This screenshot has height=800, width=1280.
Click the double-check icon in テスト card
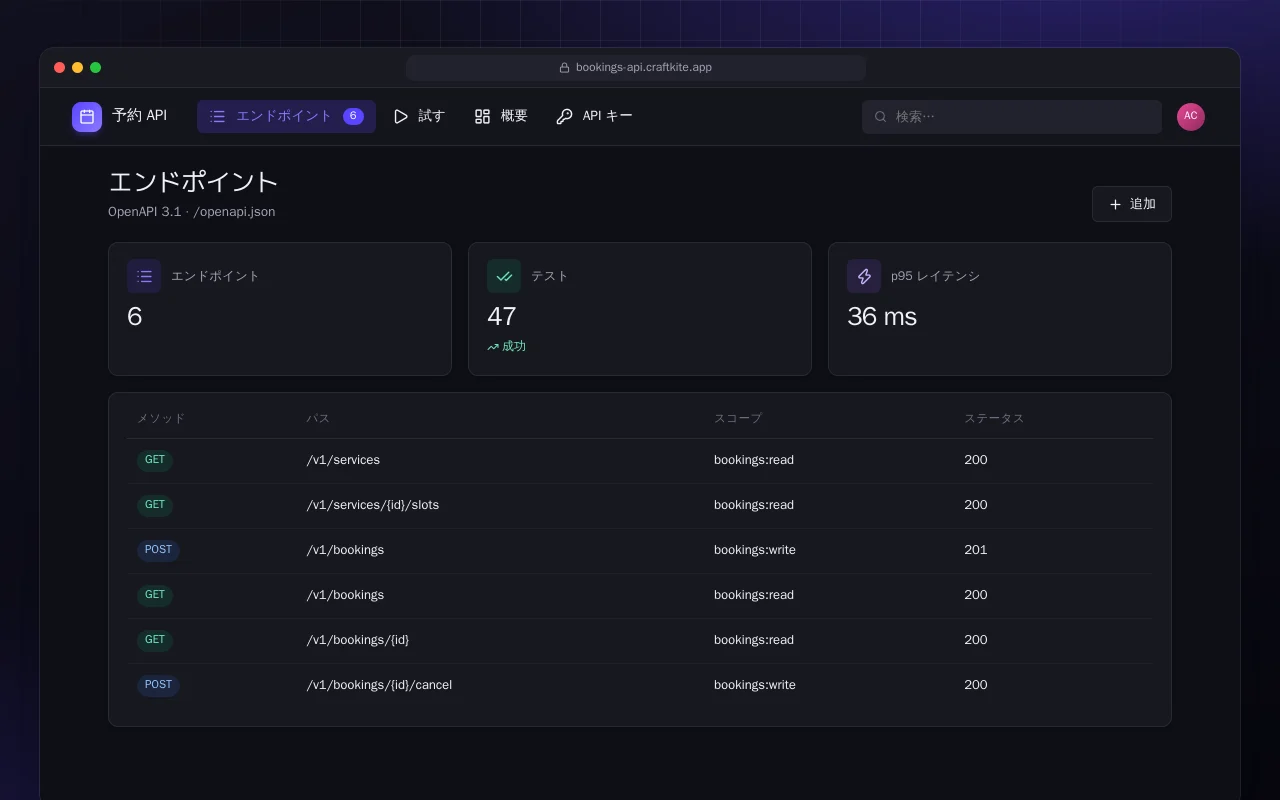tap(504, 276)
